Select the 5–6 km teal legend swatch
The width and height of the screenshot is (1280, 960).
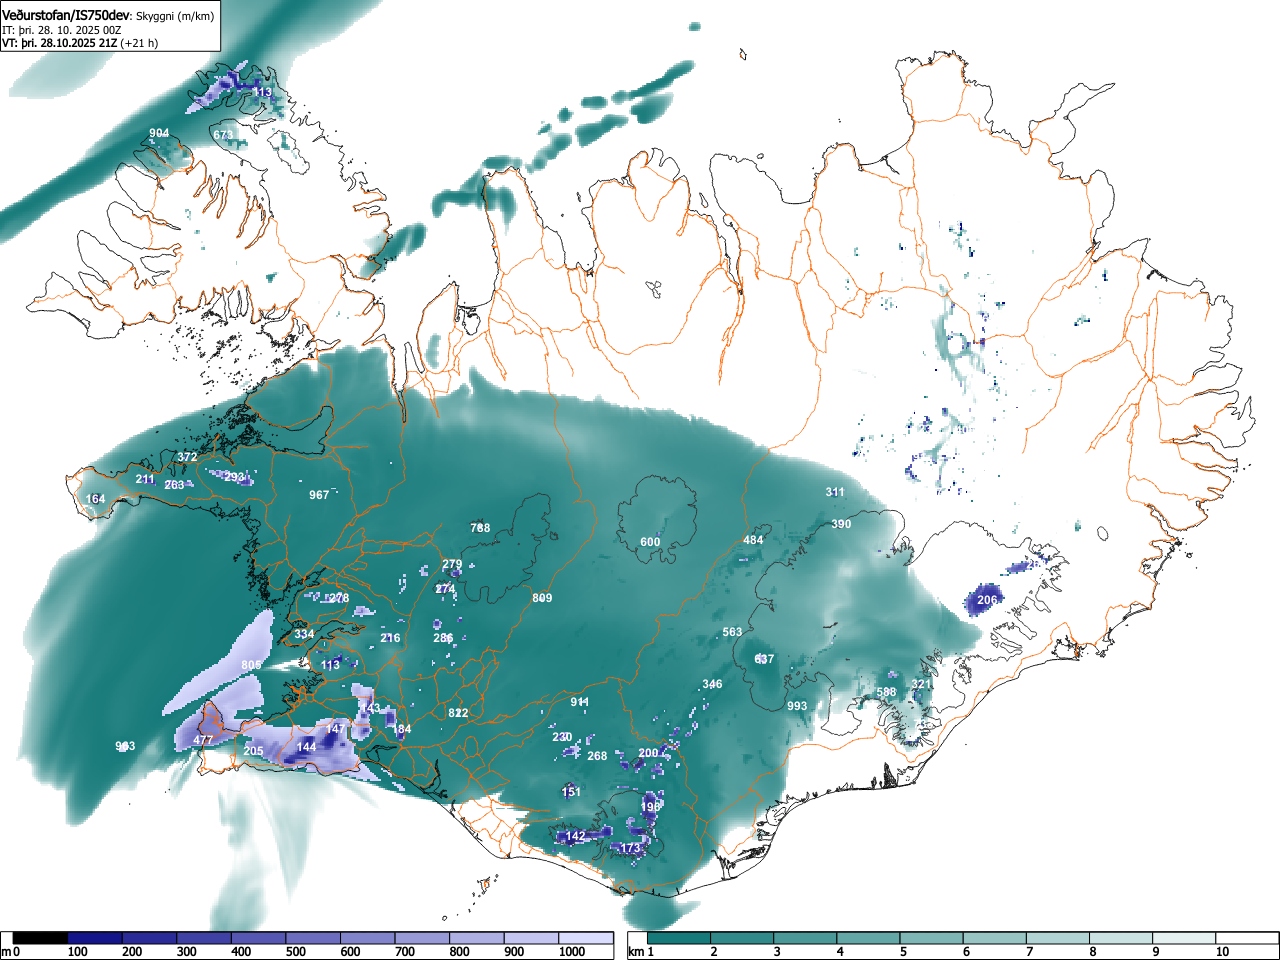[932, 938]
